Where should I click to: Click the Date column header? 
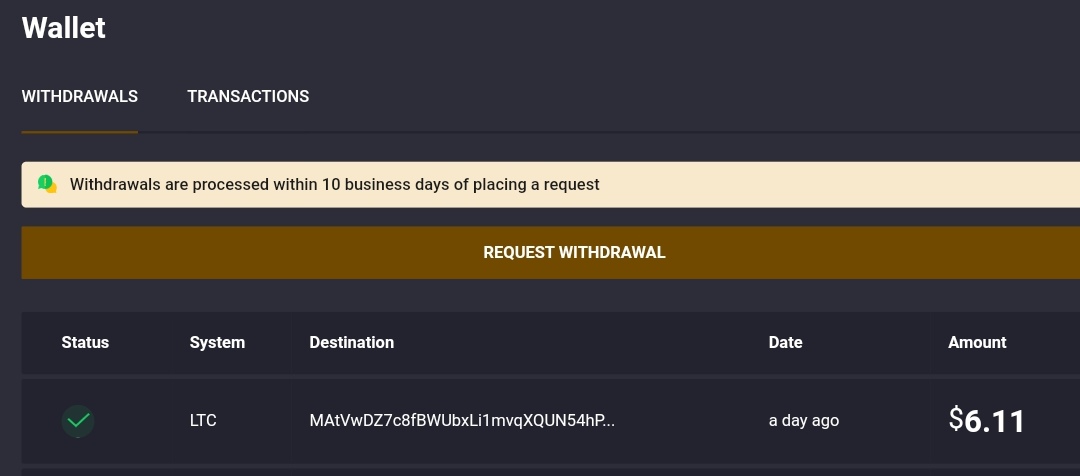(x=785, y=342)
